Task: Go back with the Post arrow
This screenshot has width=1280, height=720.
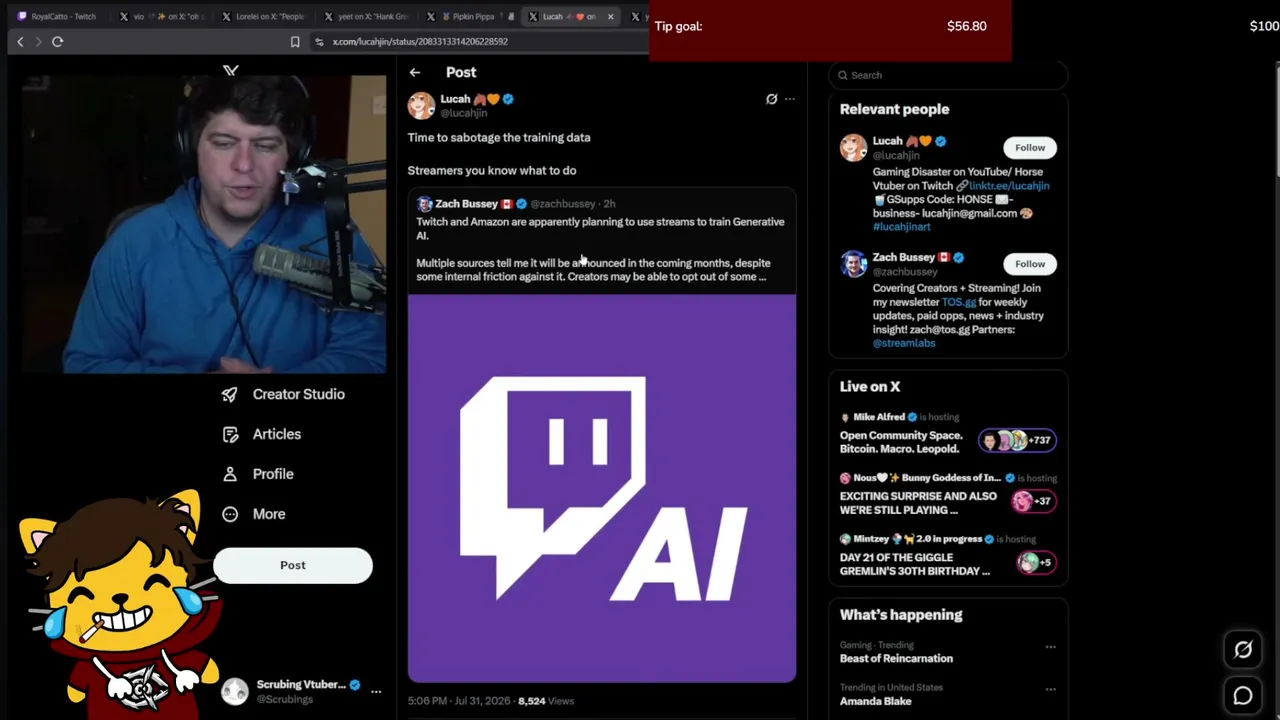Action: point(414,72)
